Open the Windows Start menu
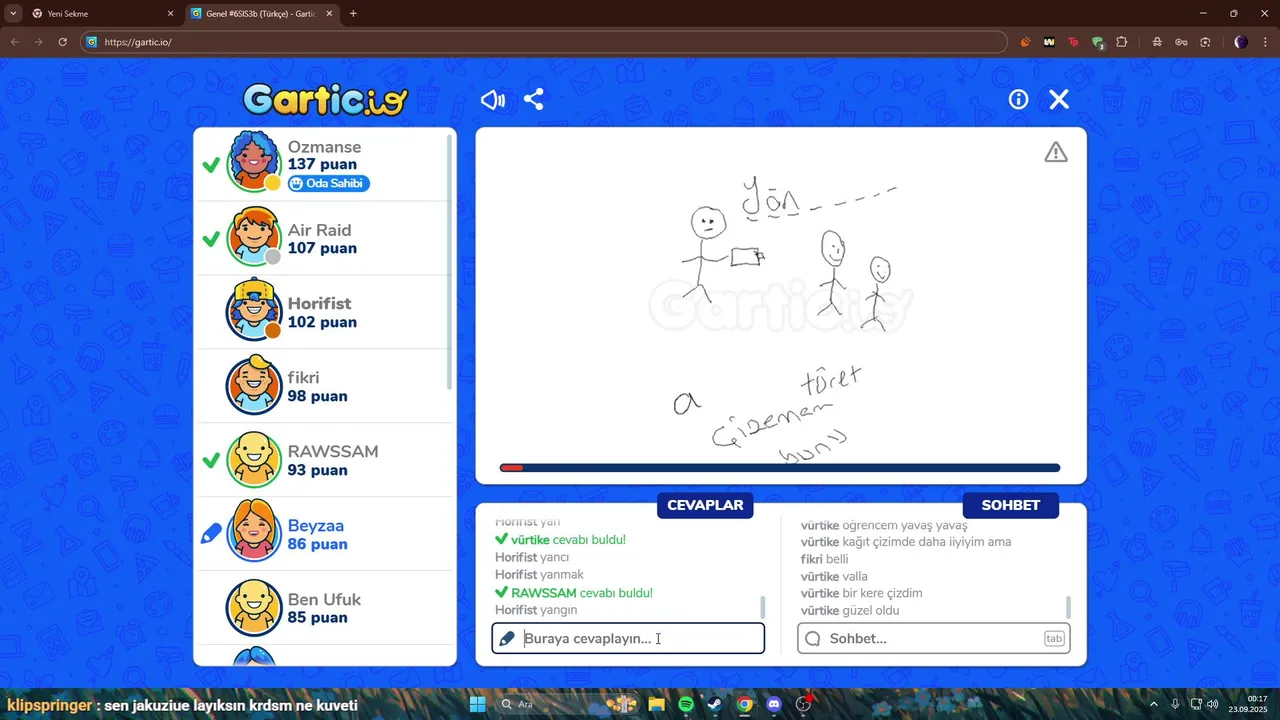The image size is (1280, 720). tap(477, 704)
